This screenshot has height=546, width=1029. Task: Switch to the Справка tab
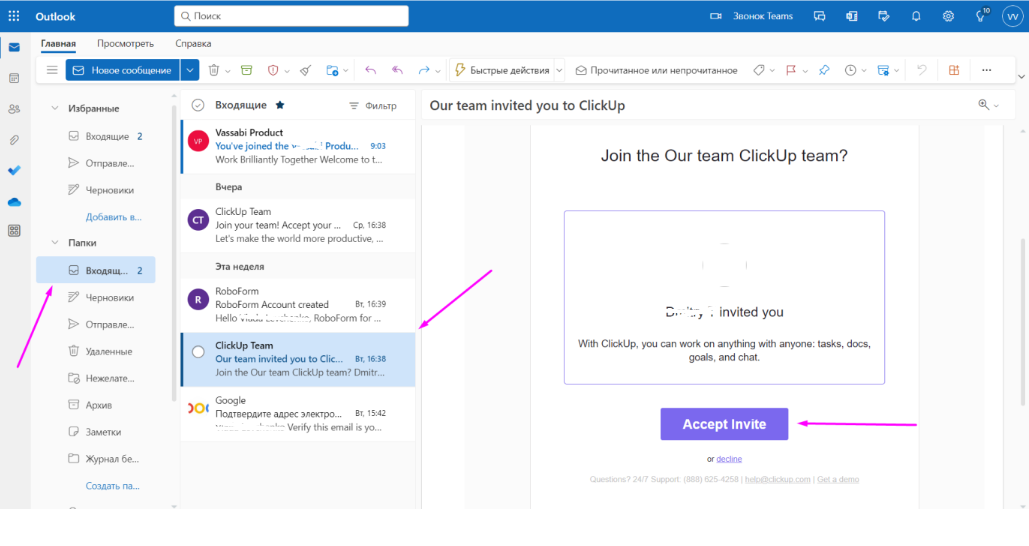point(193,43)
